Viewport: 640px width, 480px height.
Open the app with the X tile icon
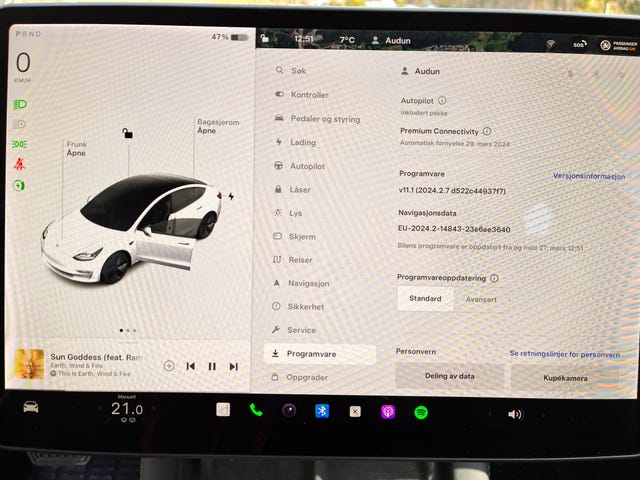(355, 412)
